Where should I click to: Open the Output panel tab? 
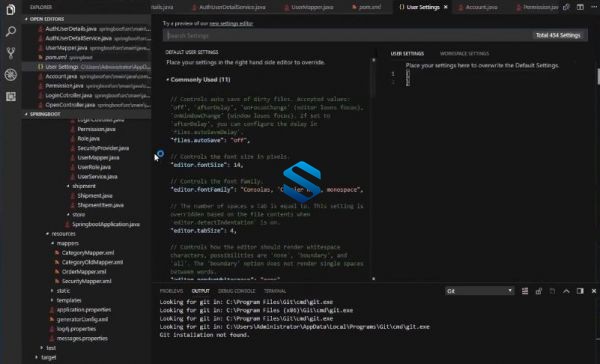click(201, 291)
